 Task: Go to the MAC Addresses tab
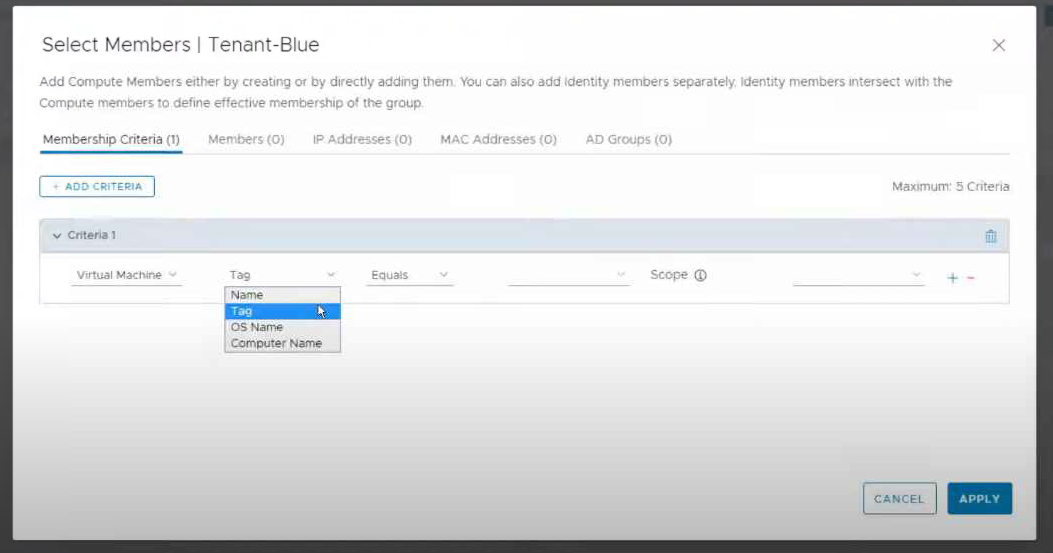point(498,140)
